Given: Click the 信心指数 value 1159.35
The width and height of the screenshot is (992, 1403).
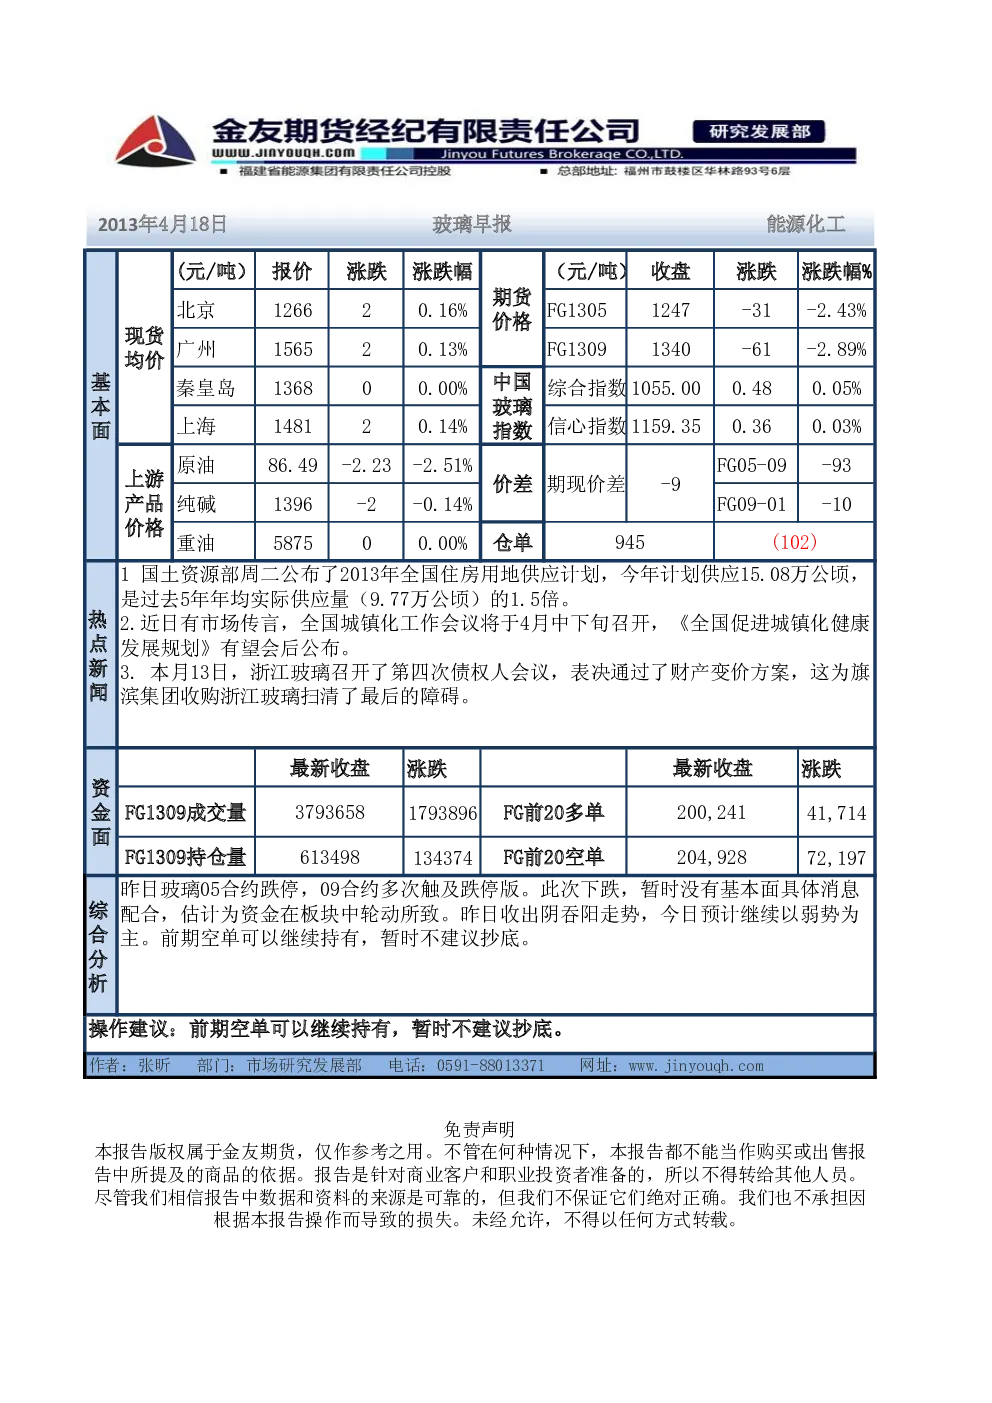Looking at the screenshot, I should (x=666, y=426).
